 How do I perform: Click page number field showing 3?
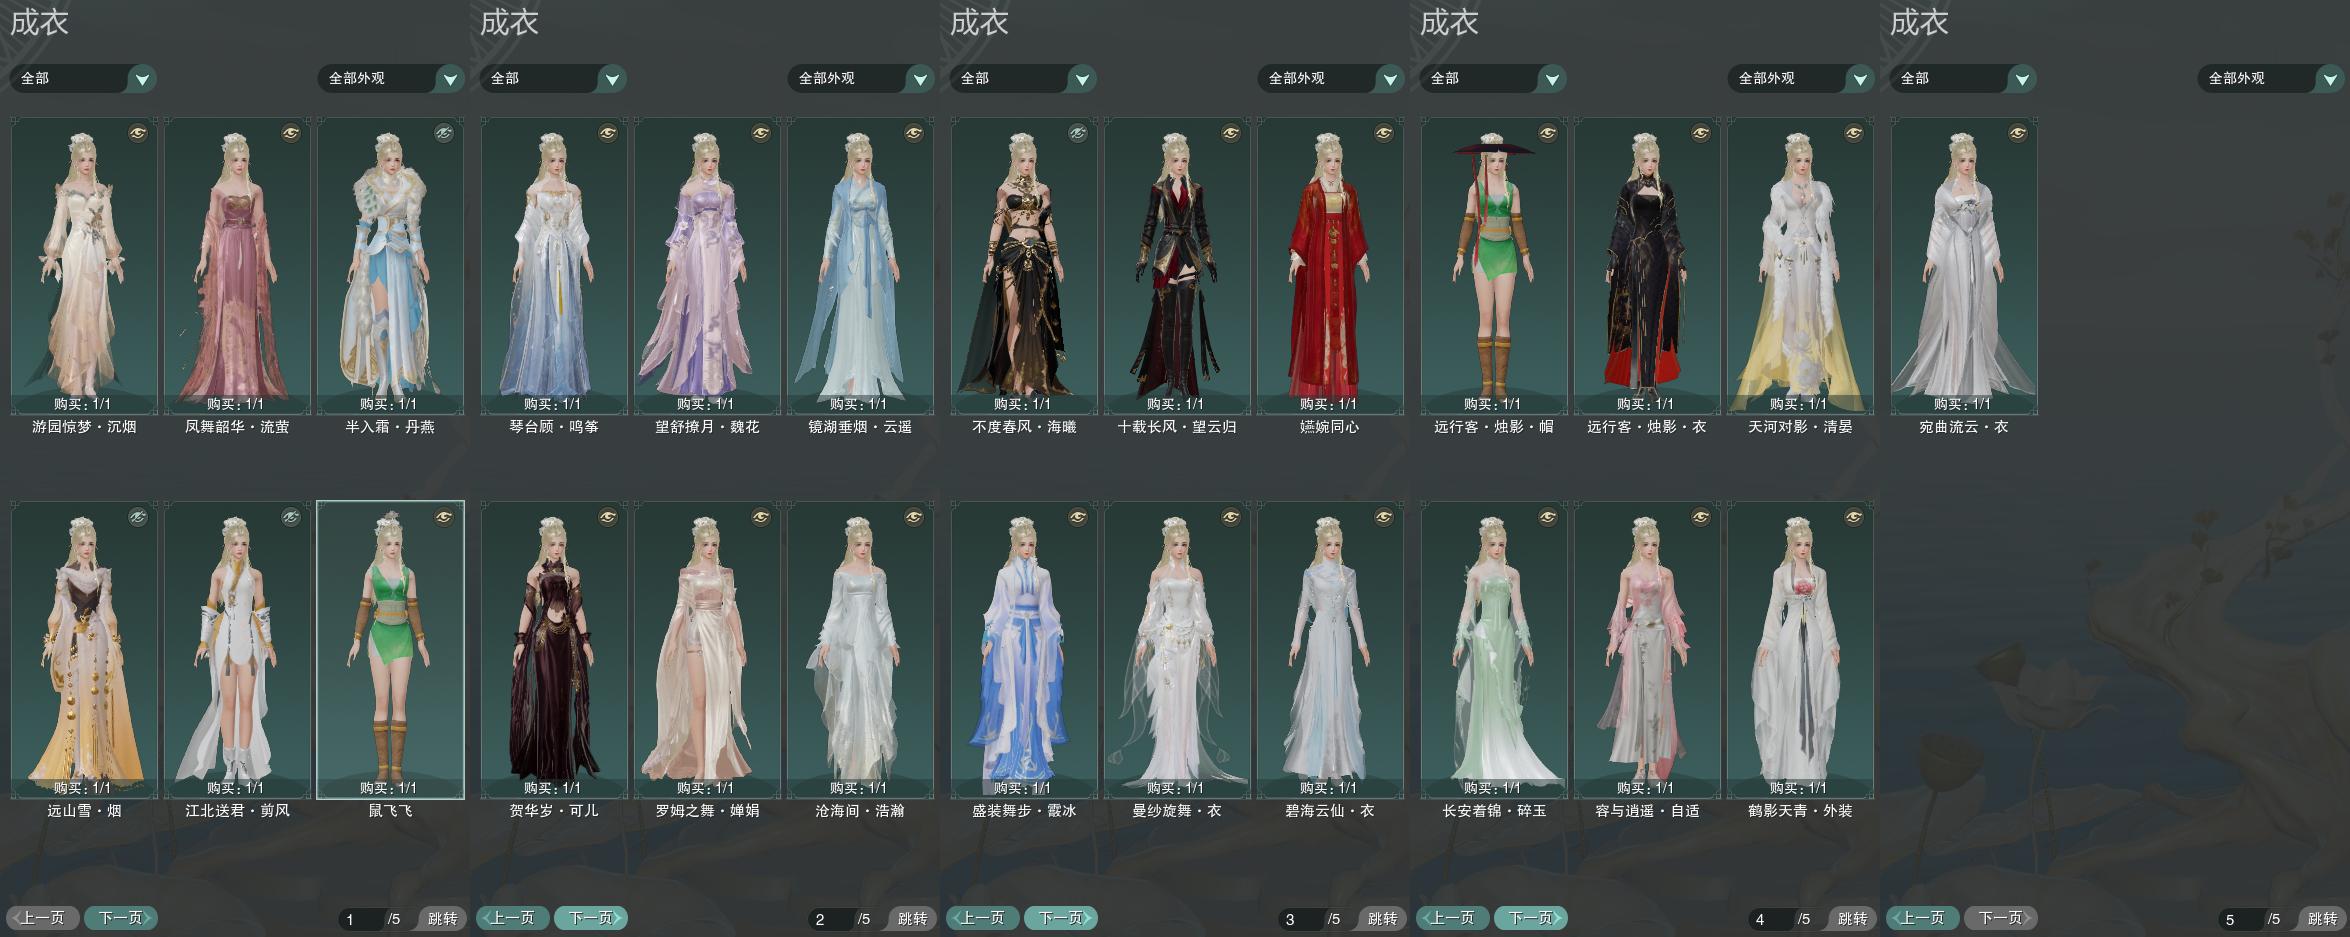point(1301,919)
